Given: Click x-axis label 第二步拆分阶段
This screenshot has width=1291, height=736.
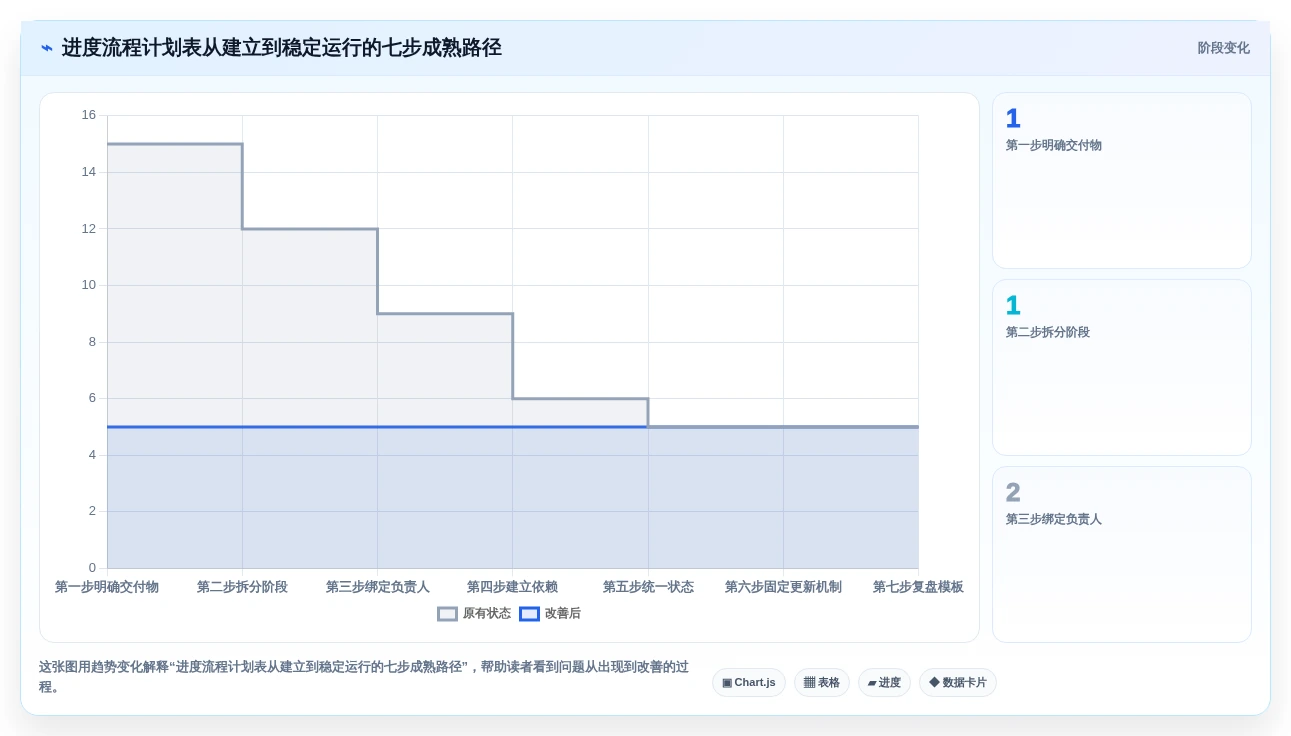Looking at the screenshot, I should click(242, 587).
